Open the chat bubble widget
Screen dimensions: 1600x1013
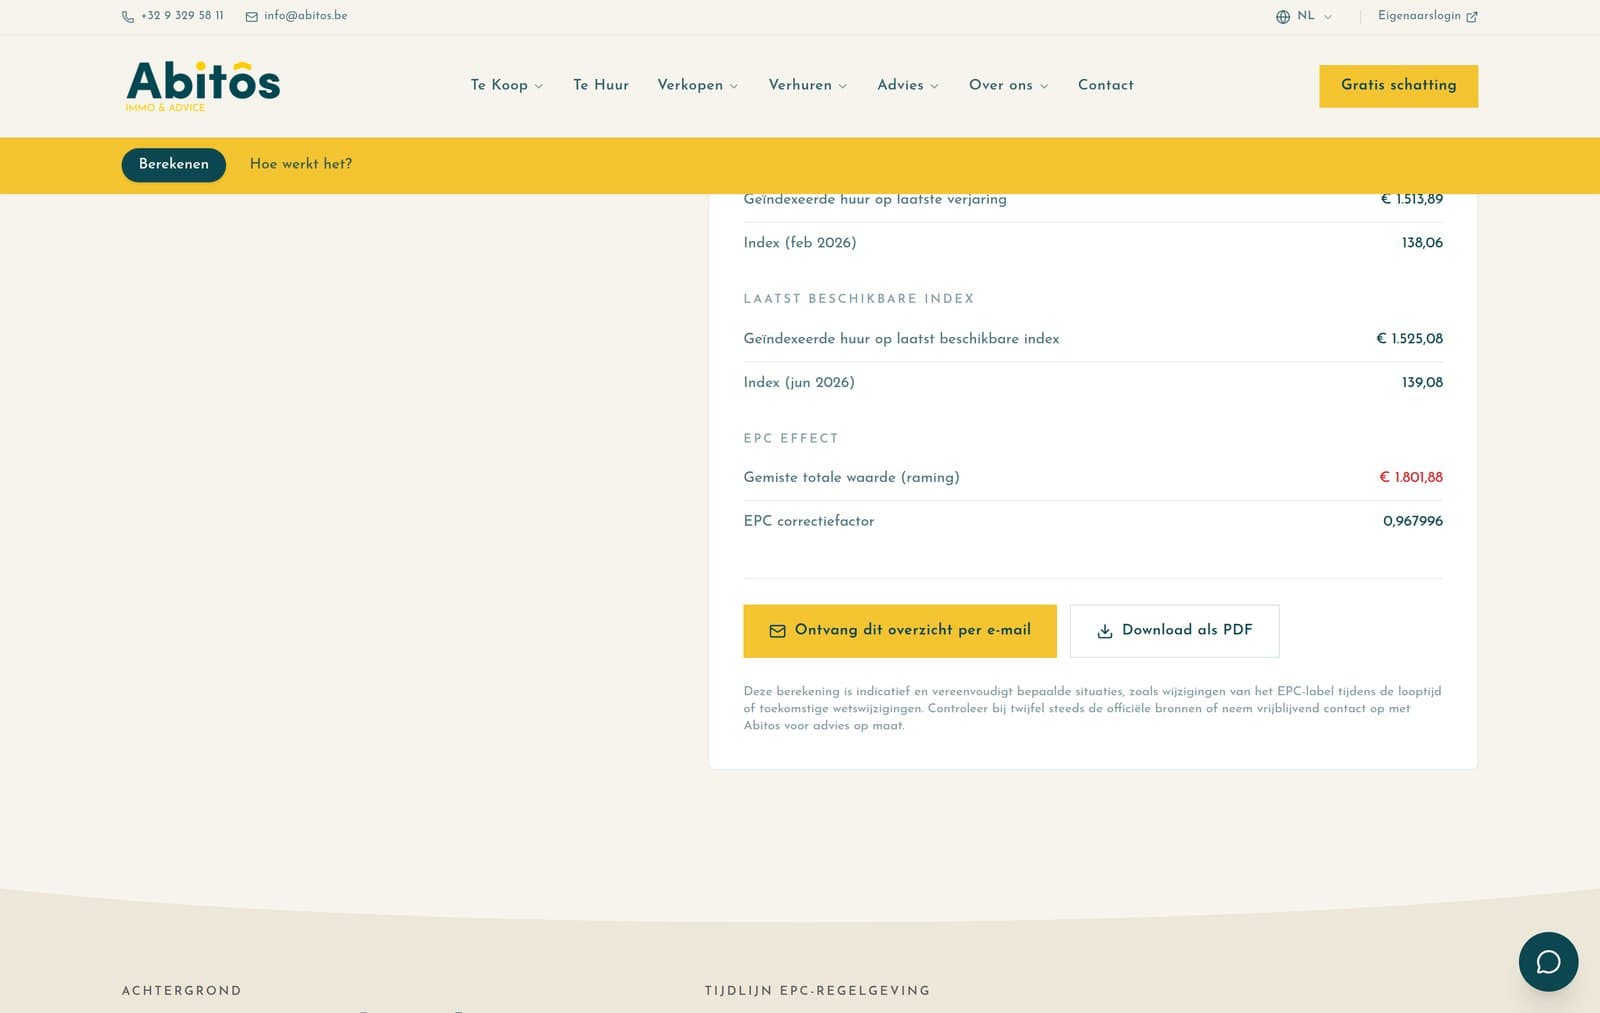coord(1548,961)
